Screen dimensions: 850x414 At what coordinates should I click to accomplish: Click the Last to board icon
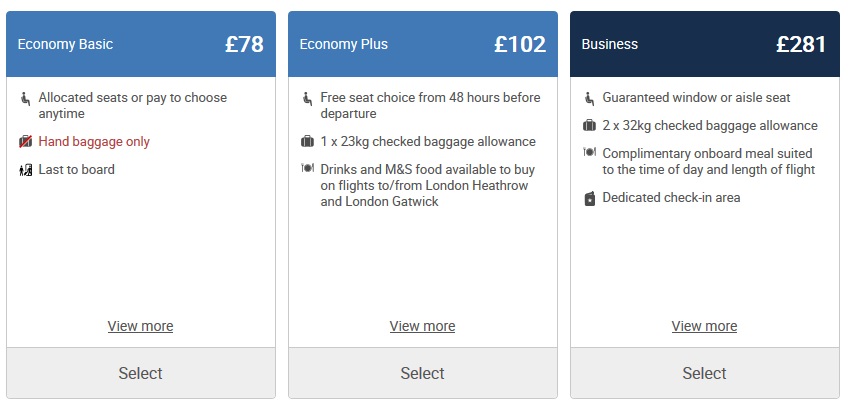pos(26,170)
